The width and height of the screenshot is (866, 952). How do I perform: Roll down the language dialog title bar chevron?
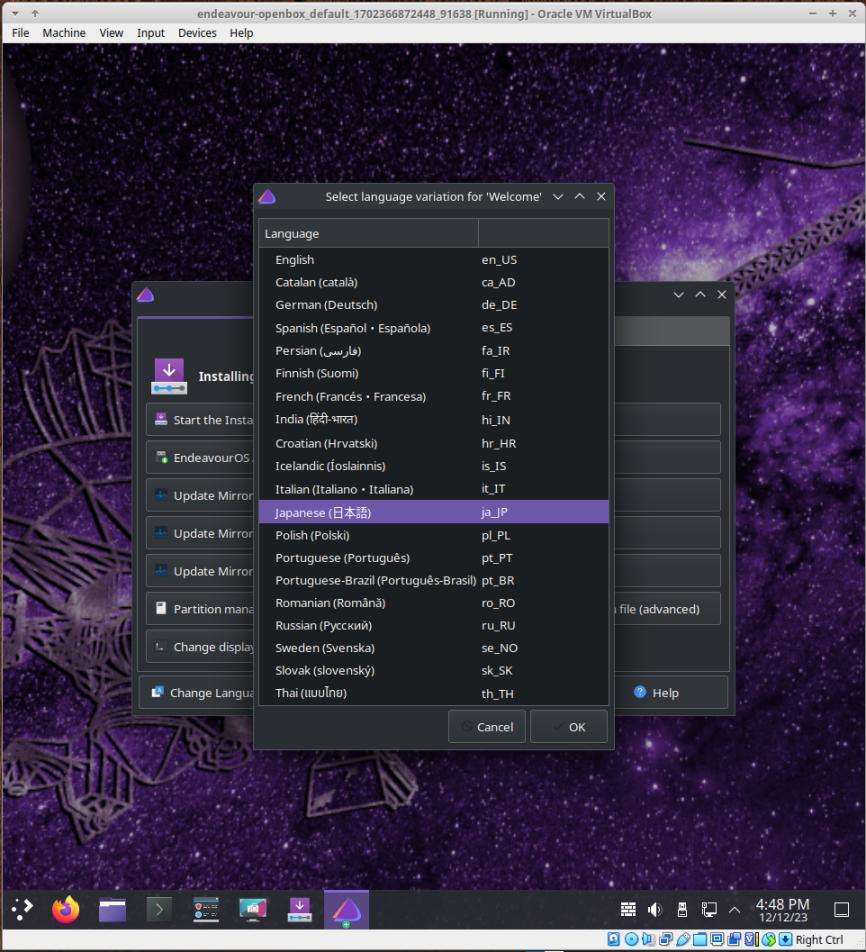coord(558,197)
